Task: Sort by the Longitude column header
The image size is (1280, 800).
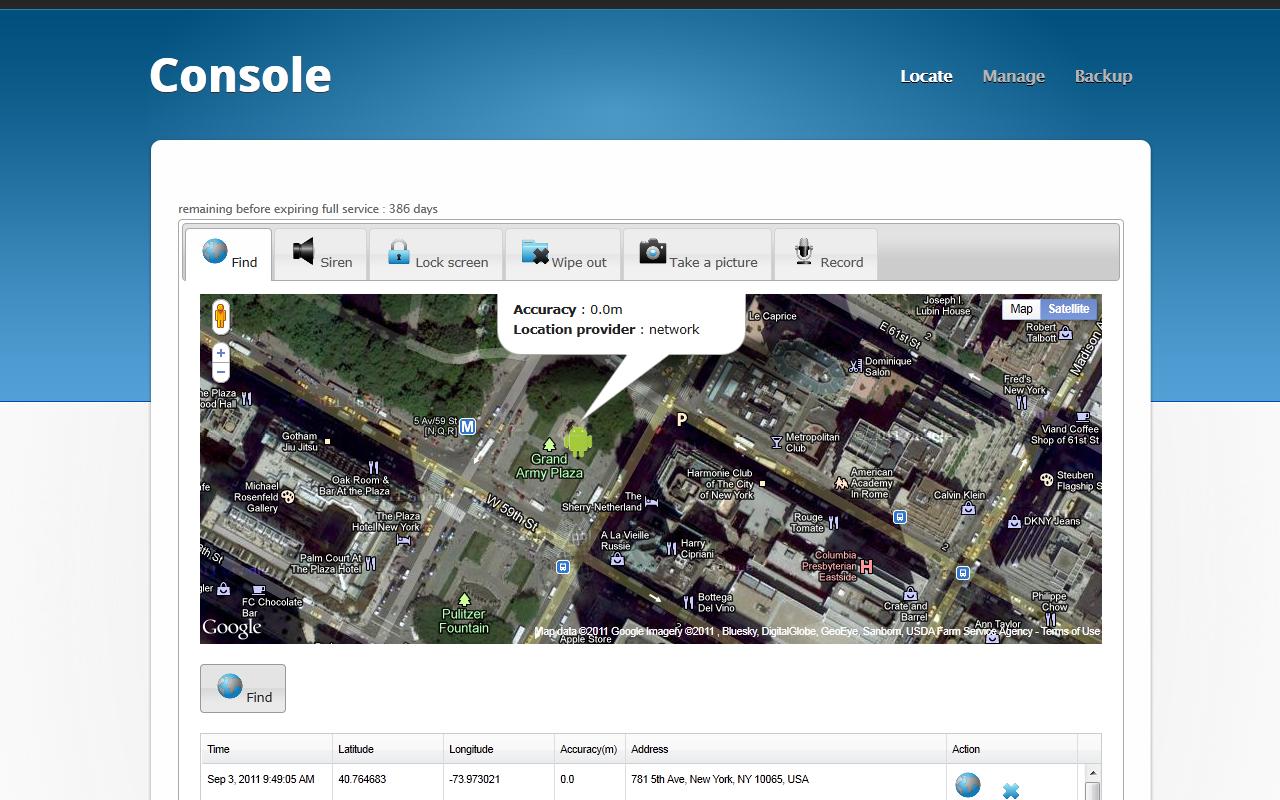Action: coord(499,749)
